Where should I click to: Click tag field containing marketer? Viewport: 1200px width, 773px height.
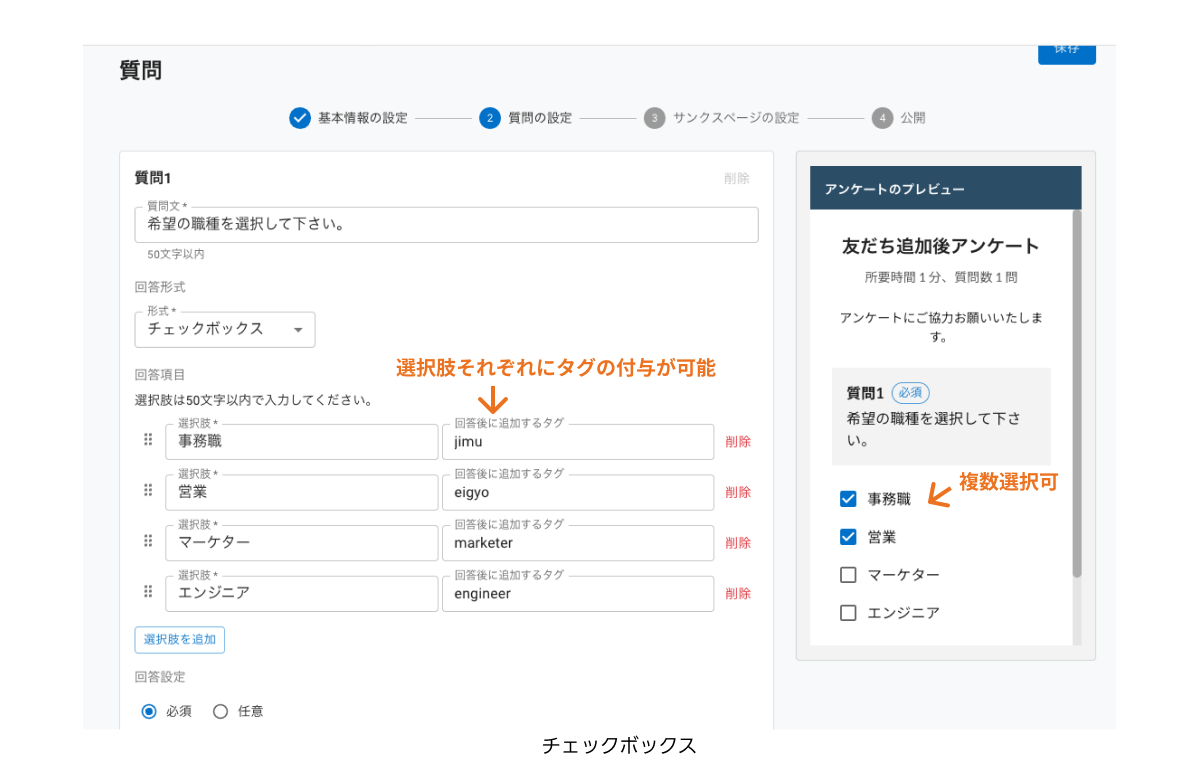[578, 543]
